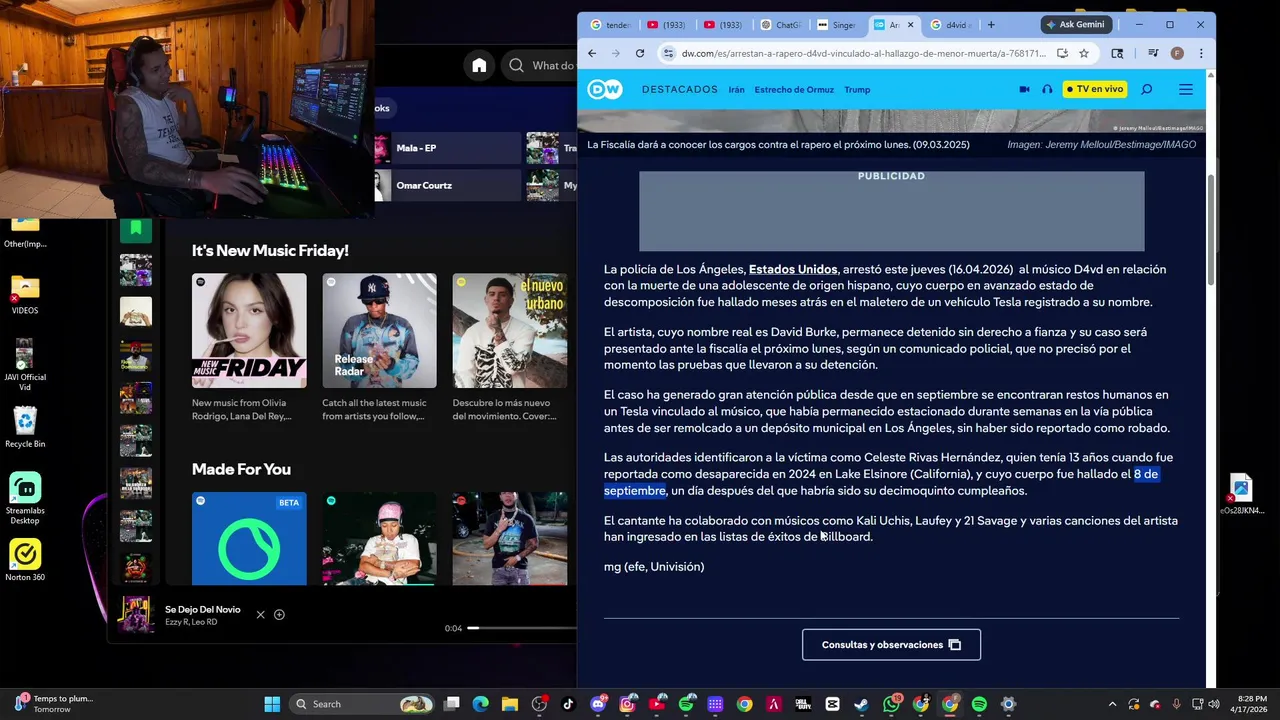Reload the DW page in Chrome
The width and height of the screenshot is (1280, 720).
click(640, 53)
